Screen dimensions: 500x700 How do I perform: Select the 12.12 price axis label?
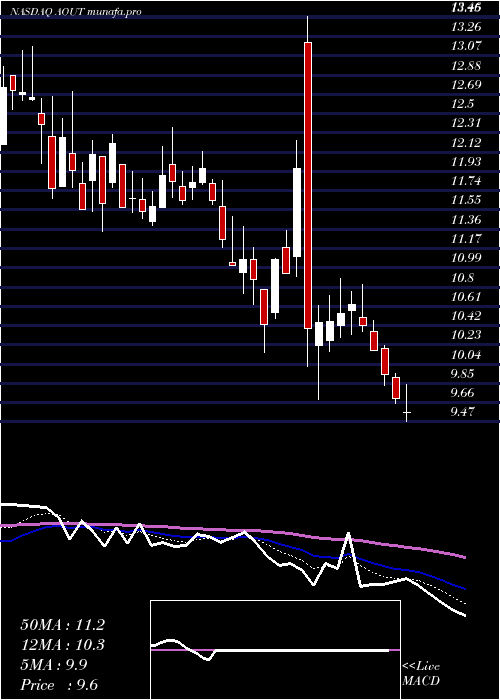467,142
